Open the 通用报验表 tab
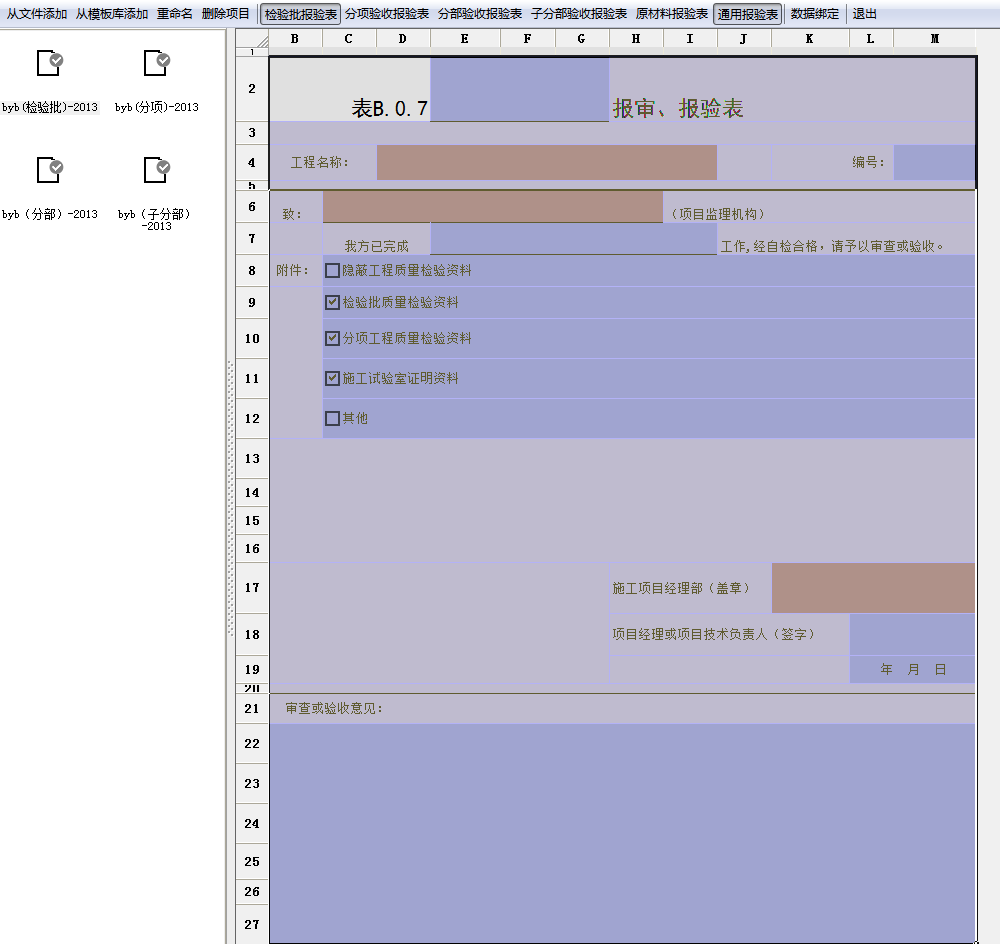The width and height of the screenshot is (1000, 944). [748, 14]
